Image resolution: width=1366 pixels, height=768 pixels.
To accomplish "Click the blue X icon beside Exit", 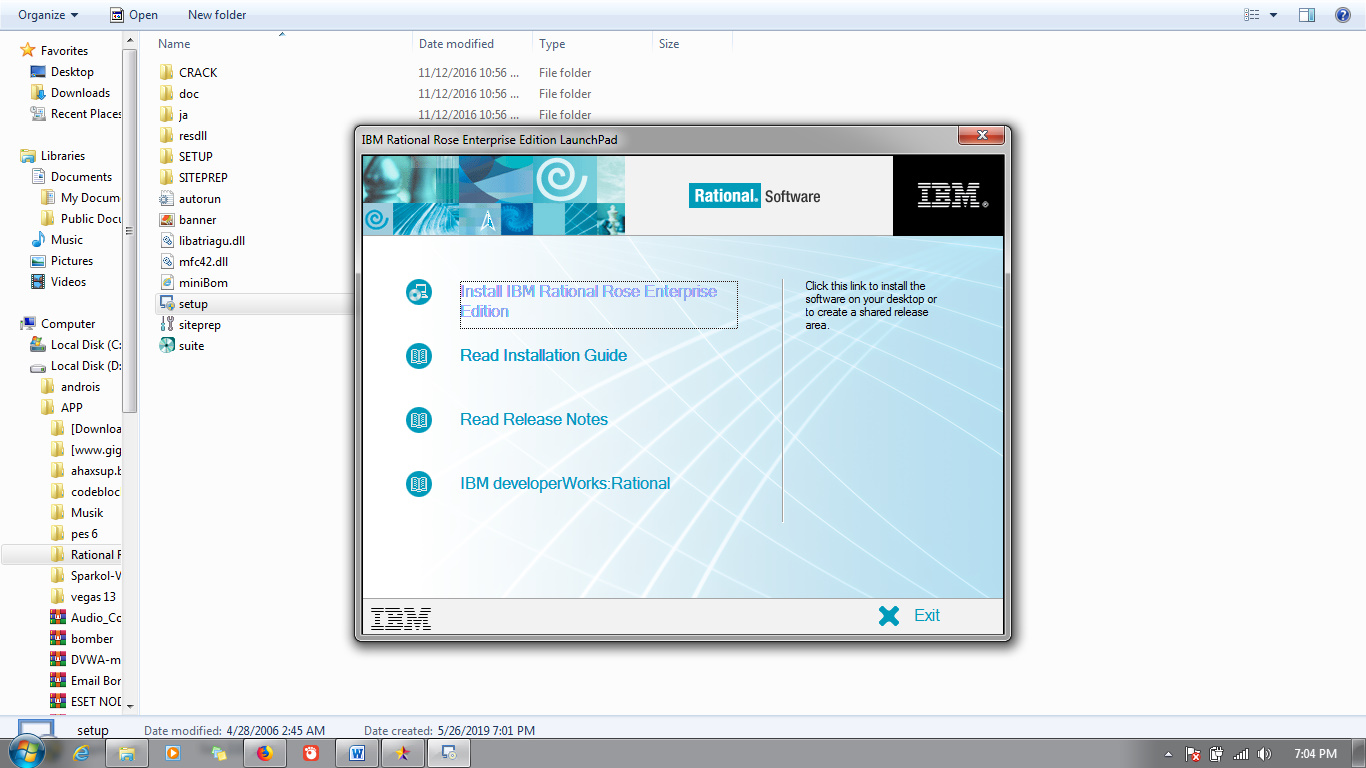I will (889, 616).
